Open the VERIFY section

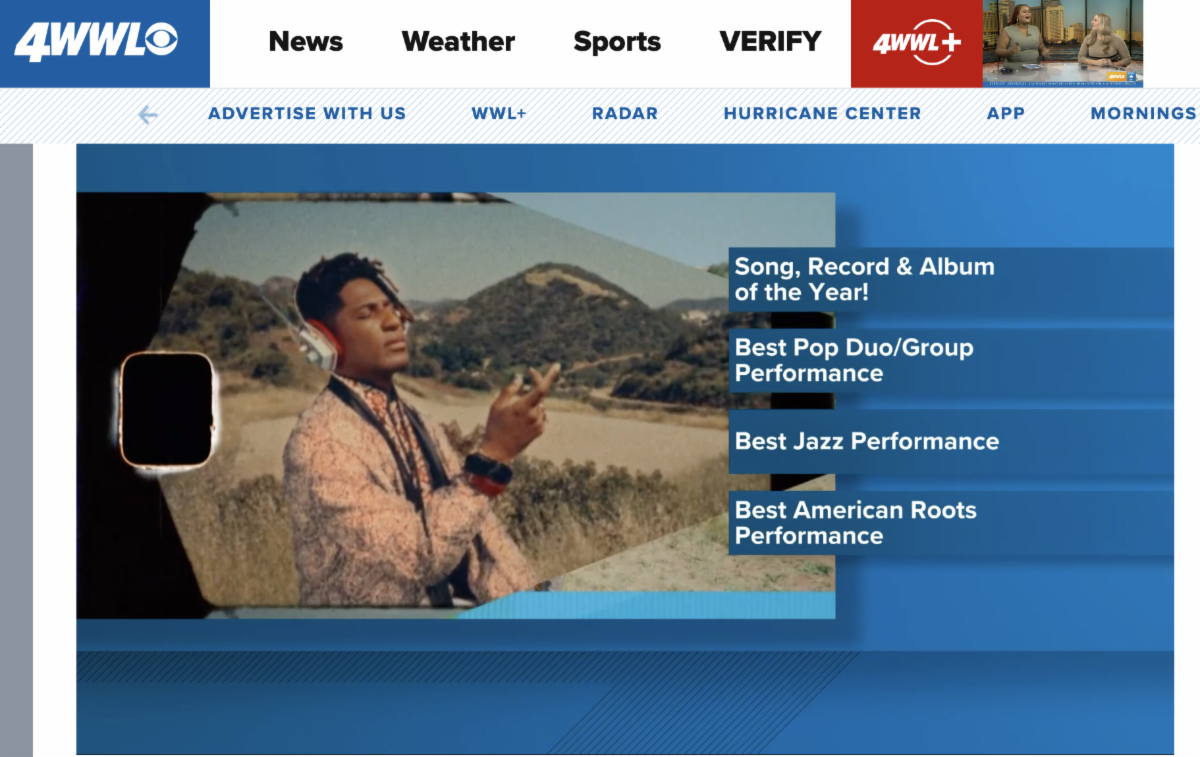770,42
